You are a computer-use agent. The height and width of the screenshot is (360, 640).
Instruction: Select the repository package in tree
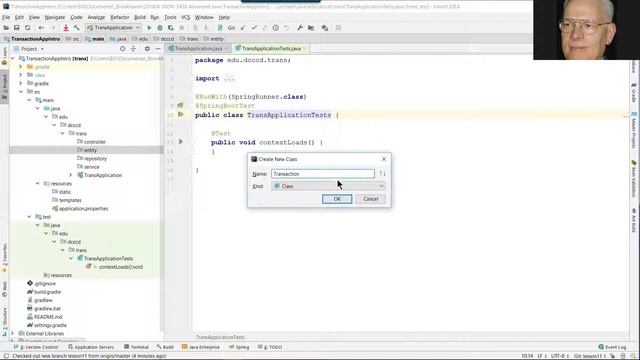pos(95,158)
